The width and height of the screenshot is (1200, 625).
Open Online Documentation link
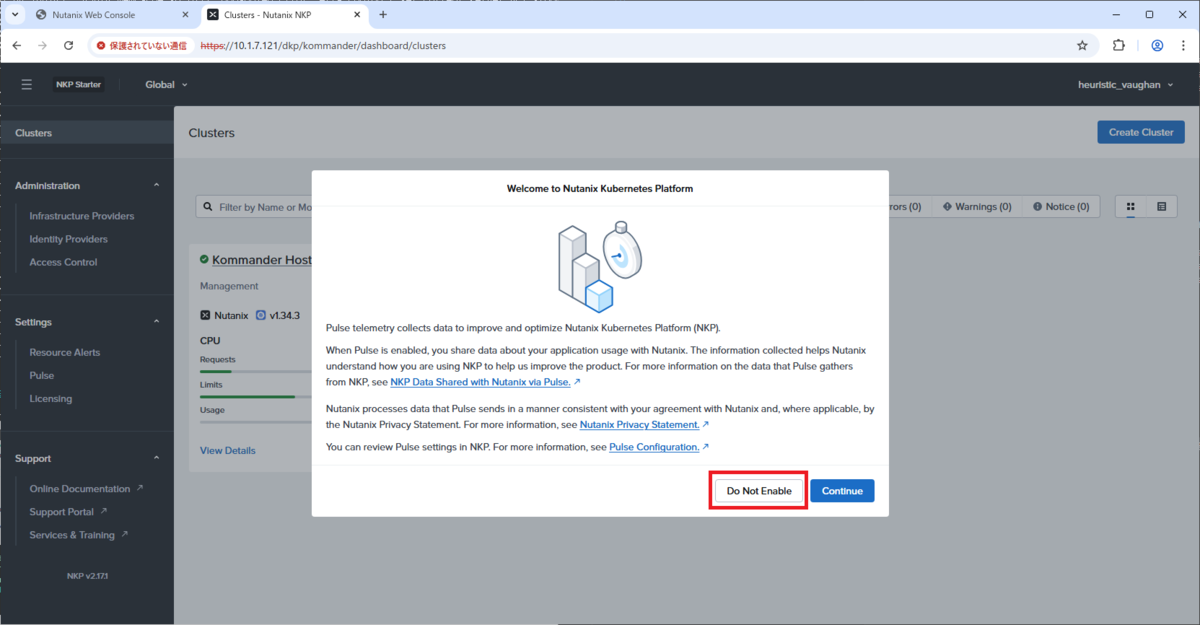(86, 489)
